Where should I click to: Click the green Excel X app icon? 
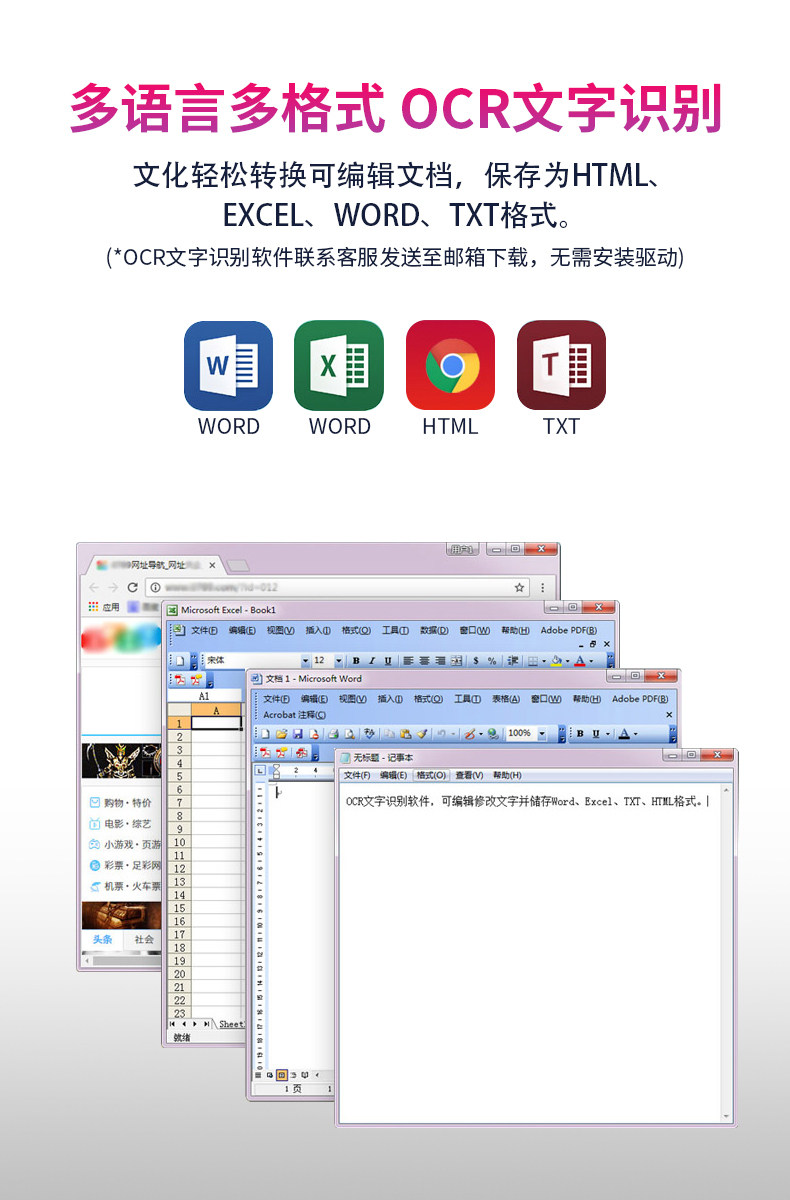pyautogui.click(x=339, y=365)
